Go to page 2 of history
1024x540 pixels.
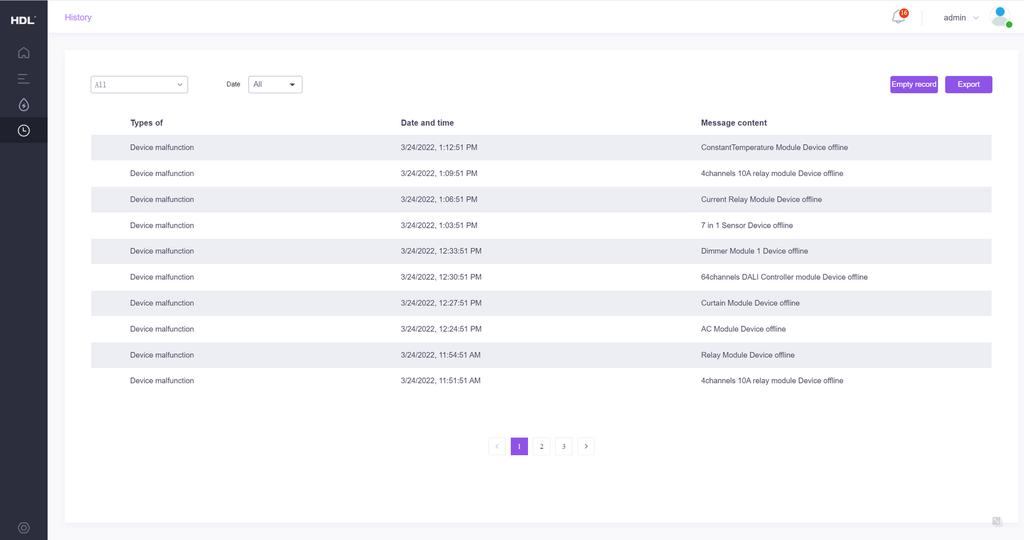tap(541, 446)
